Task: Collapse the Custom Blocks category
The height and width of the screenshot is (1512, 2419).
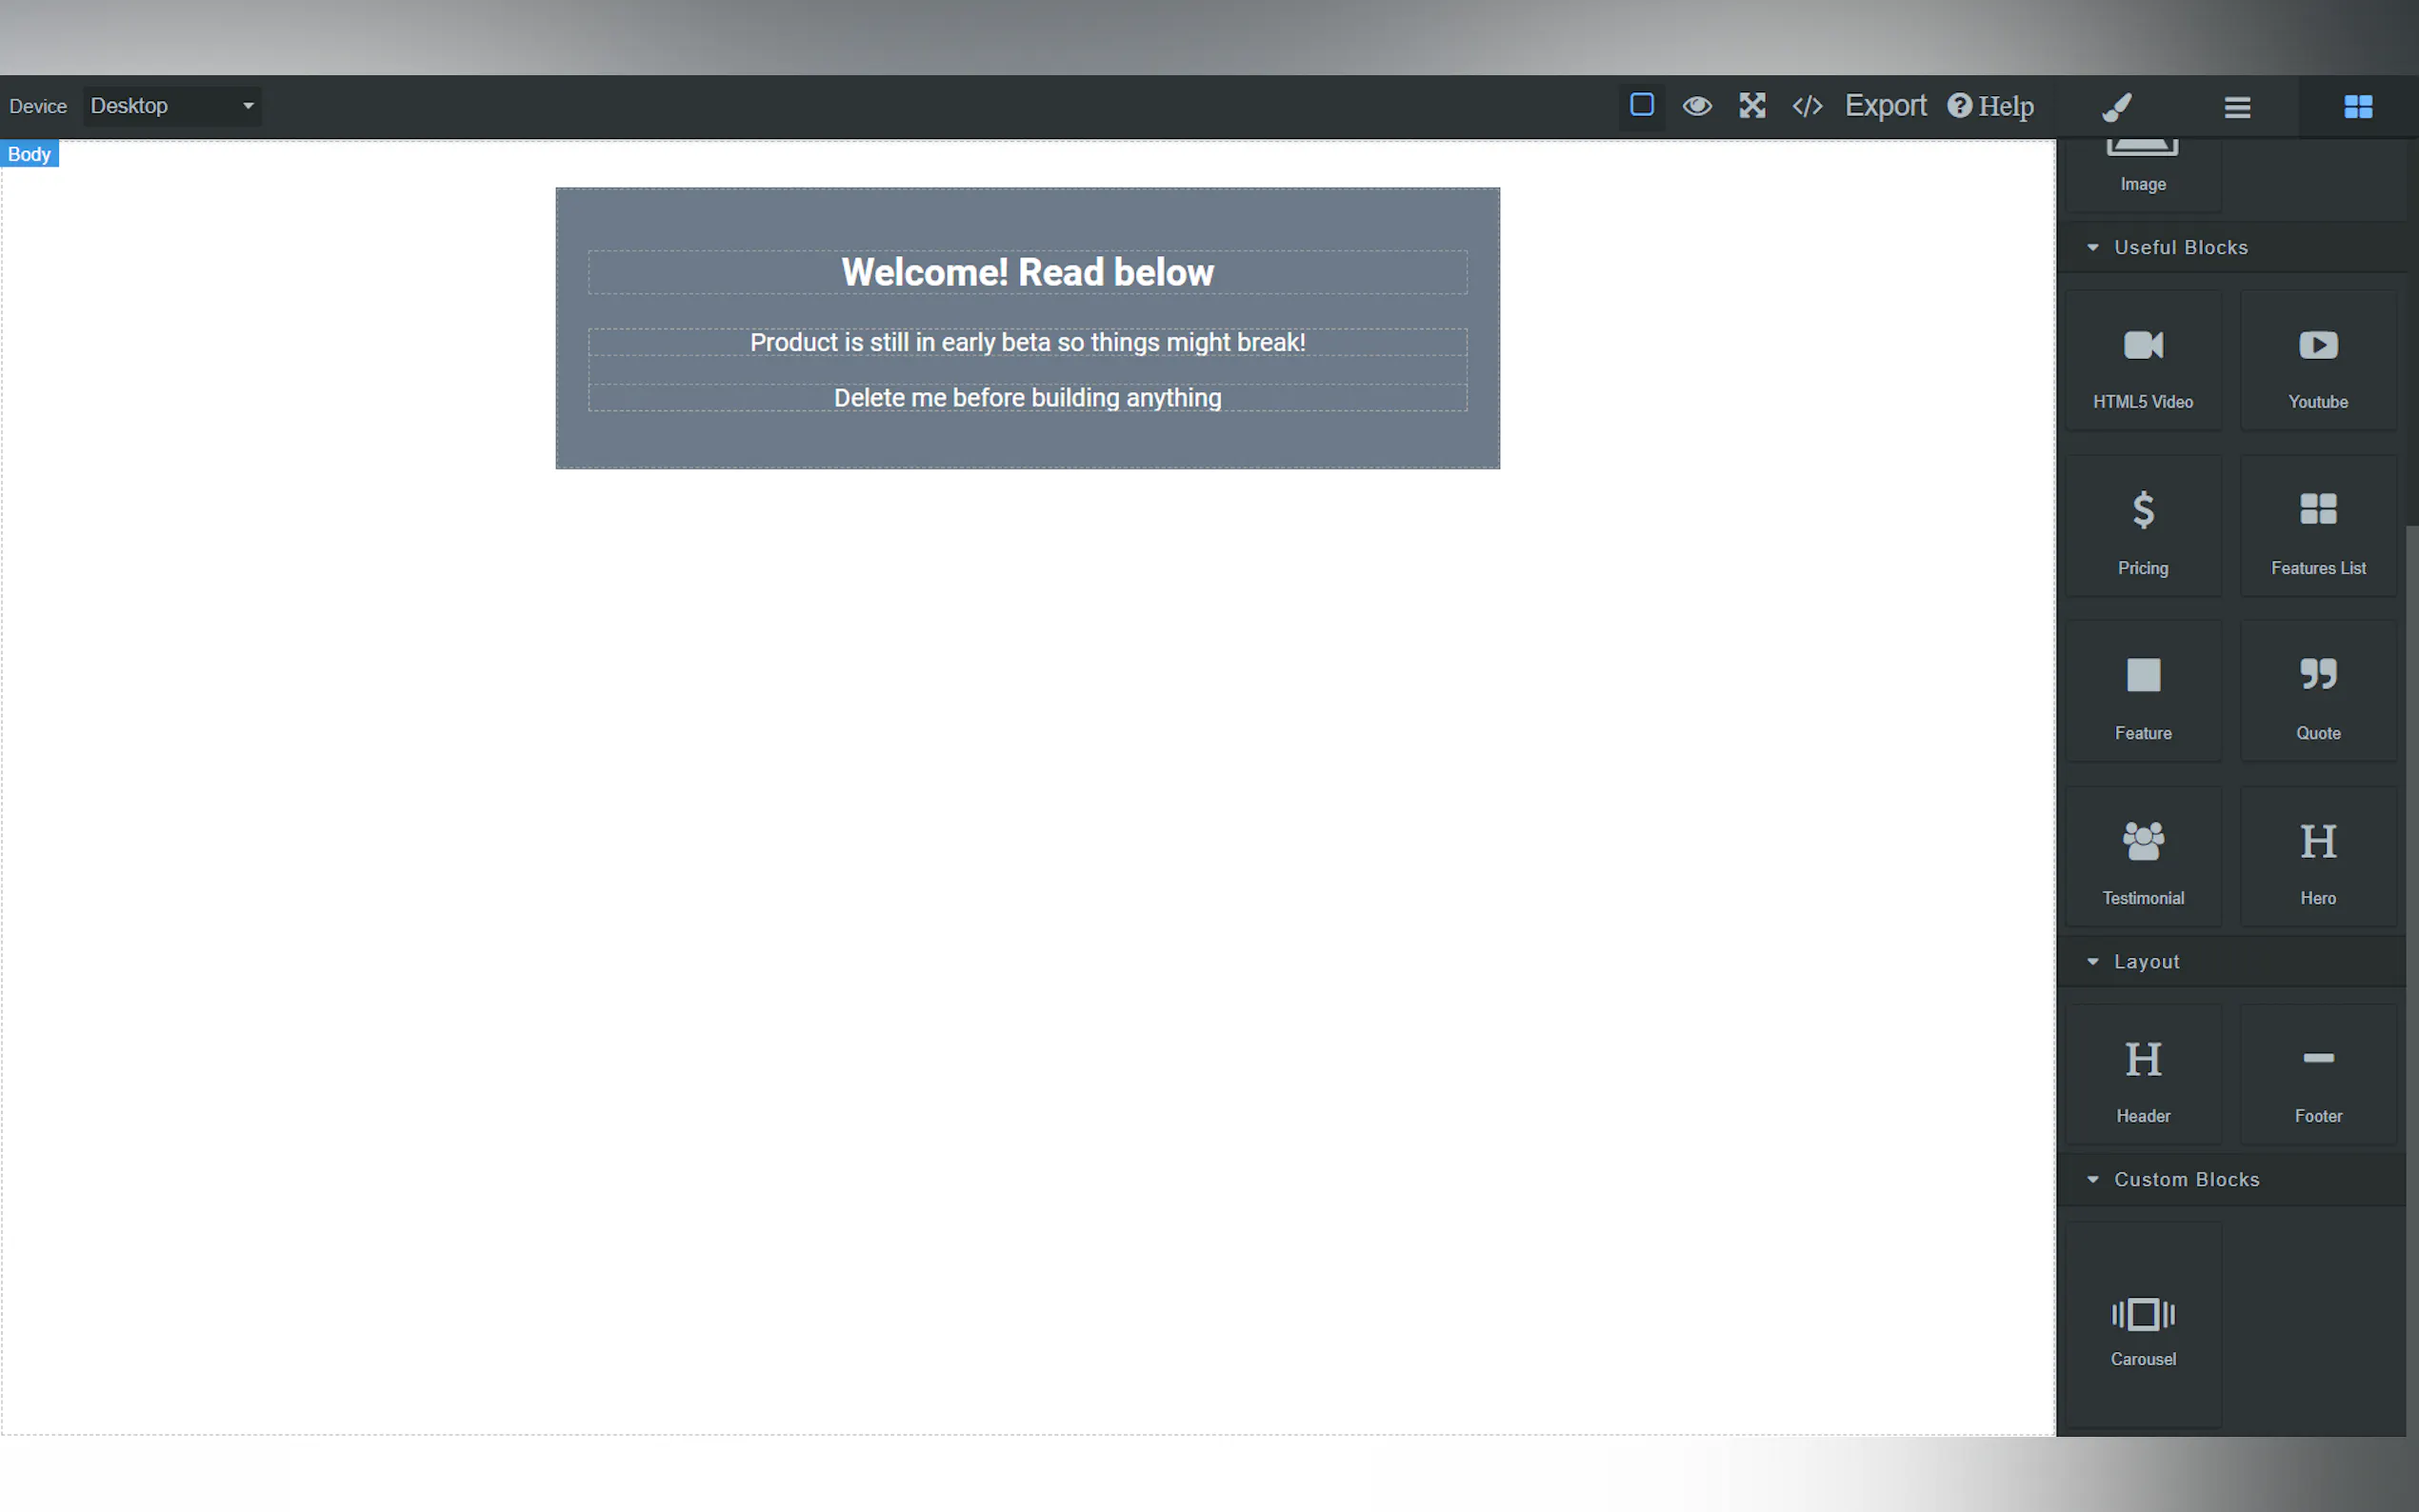Action: click(x=2186, y=1179)
